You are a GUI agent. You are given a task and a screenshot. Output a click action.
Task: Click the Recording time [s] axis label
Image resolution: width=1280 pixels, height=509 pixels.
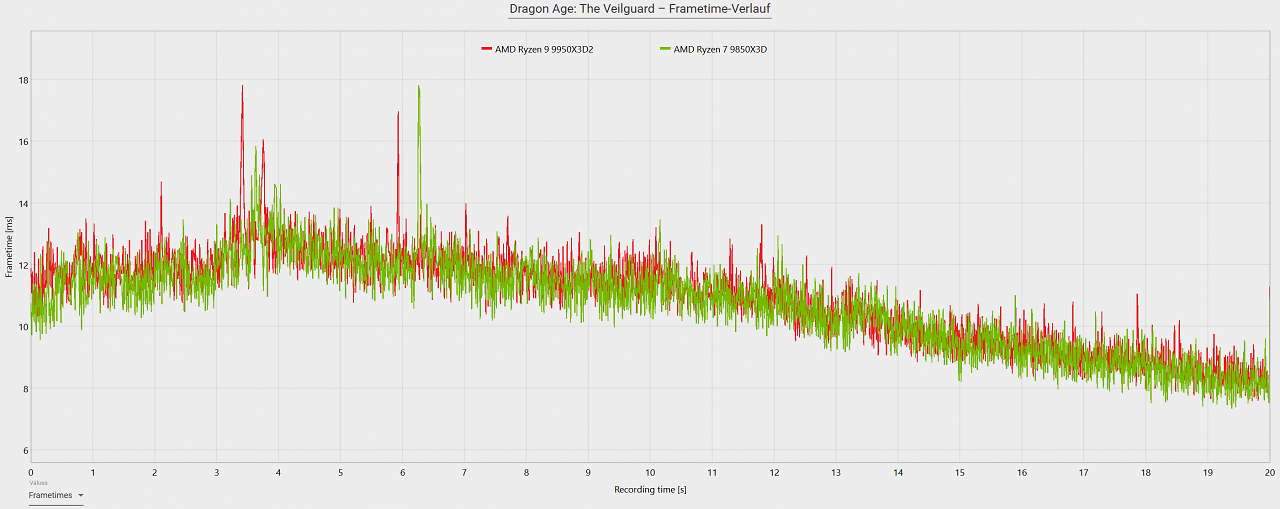tap(650, 490)
